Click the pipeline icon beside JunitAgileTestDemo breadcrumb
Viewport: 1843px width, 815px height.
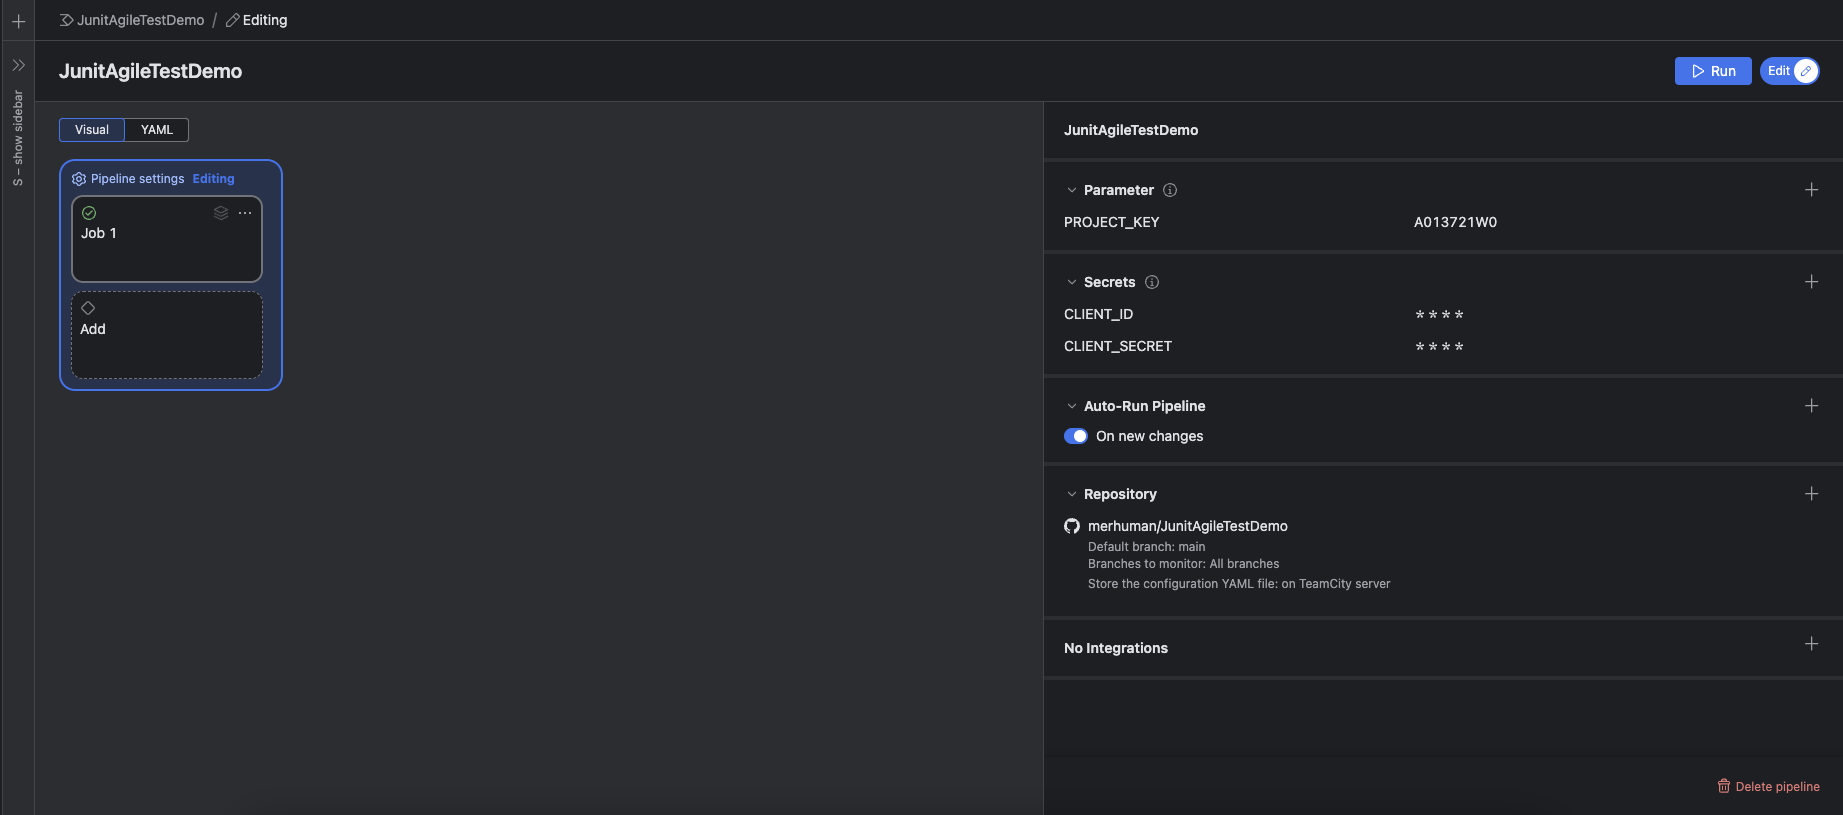tap(67, 20)
